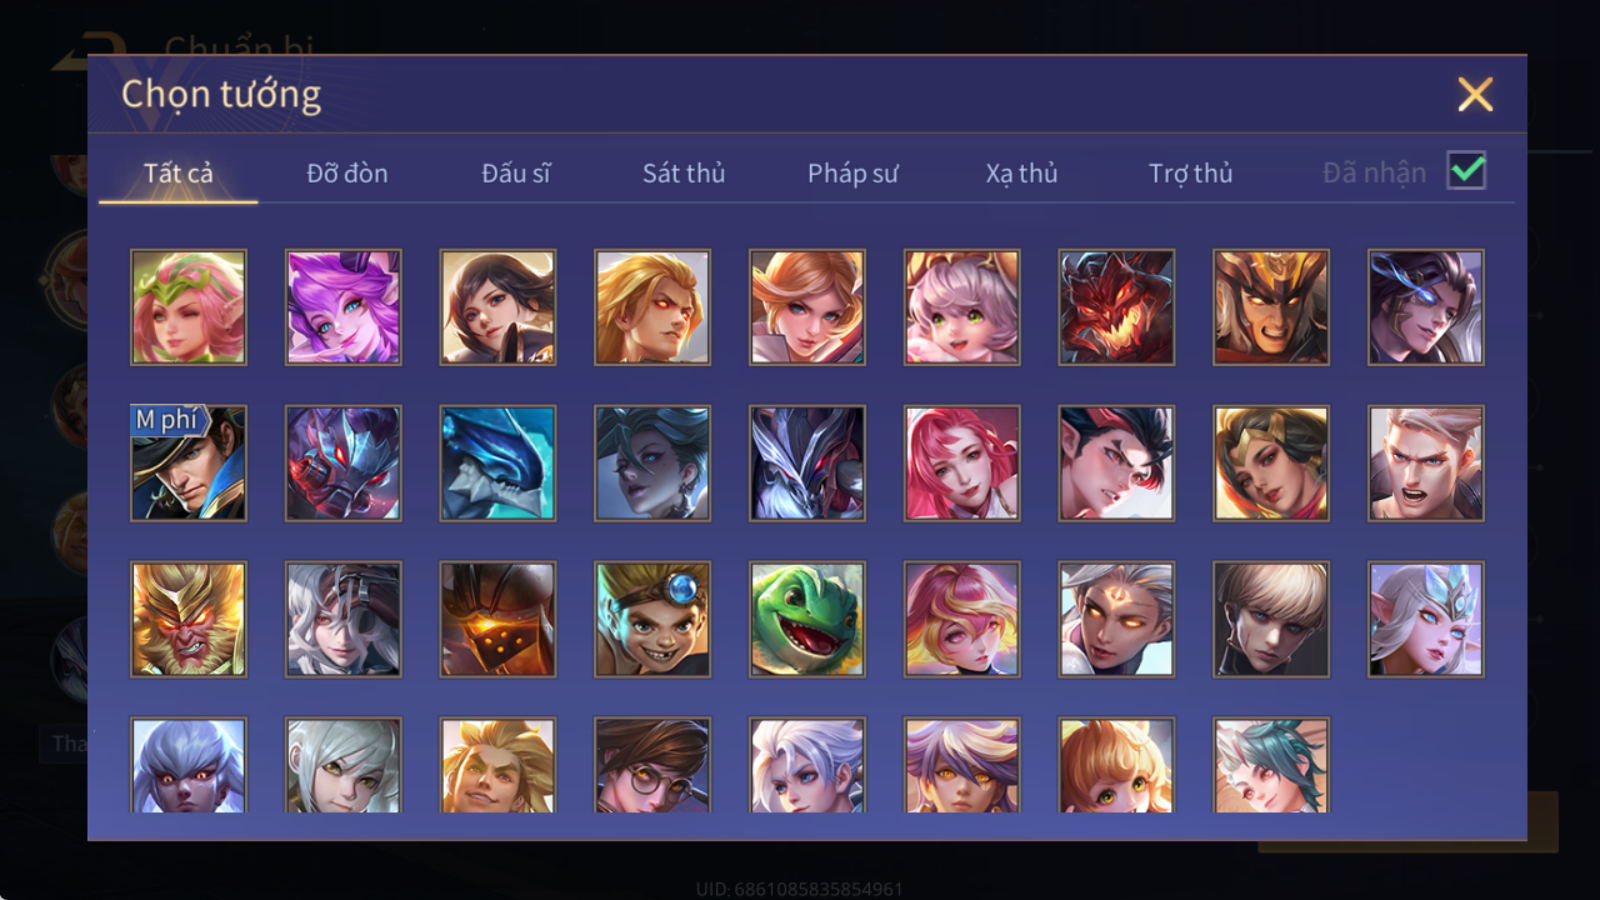
Task: Filter heroes by Pháp sư tab
Action: coord(852,173)
